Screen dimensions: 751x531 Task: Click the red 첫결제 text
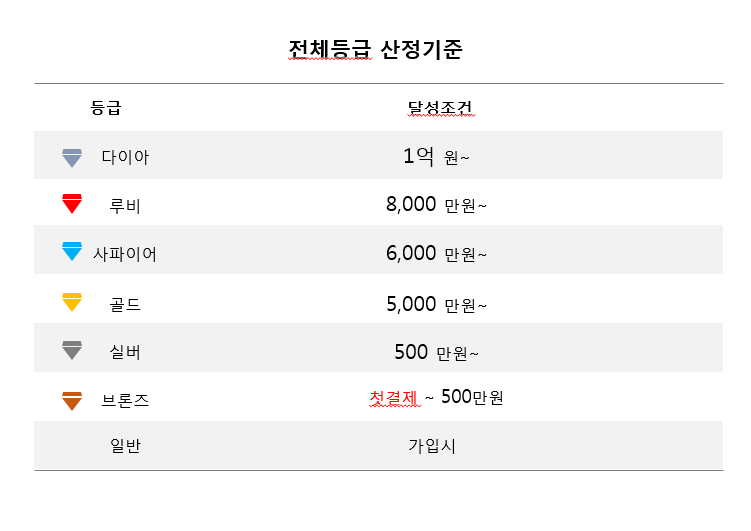point(394,397)
